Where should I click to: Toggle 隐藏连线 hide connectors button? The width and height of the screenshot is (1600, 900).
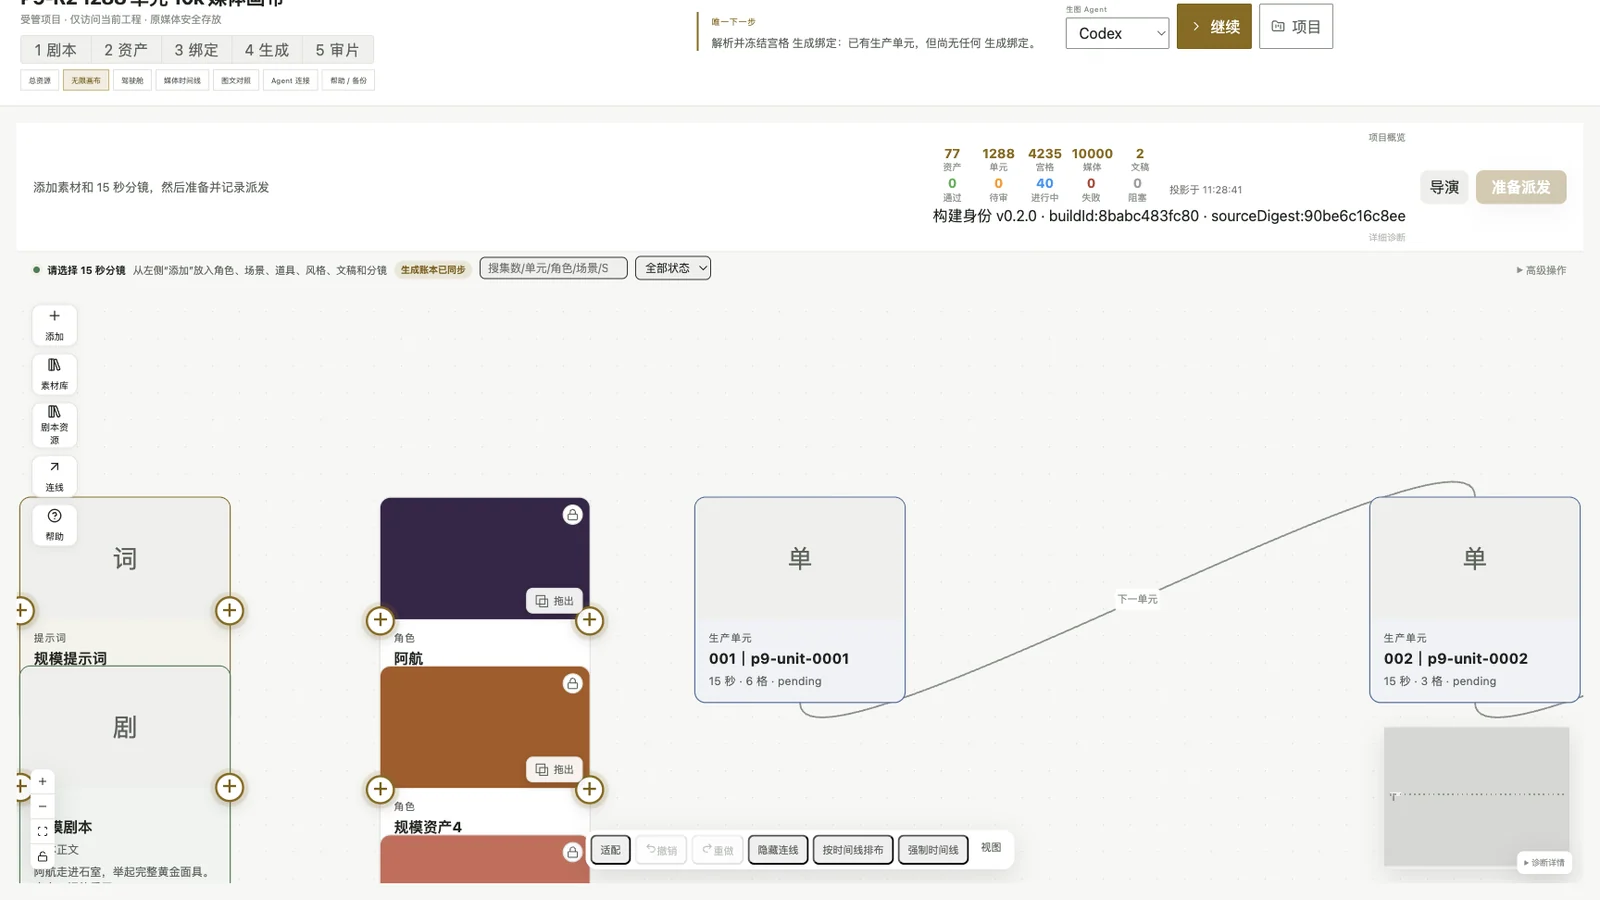click(777, 850)
